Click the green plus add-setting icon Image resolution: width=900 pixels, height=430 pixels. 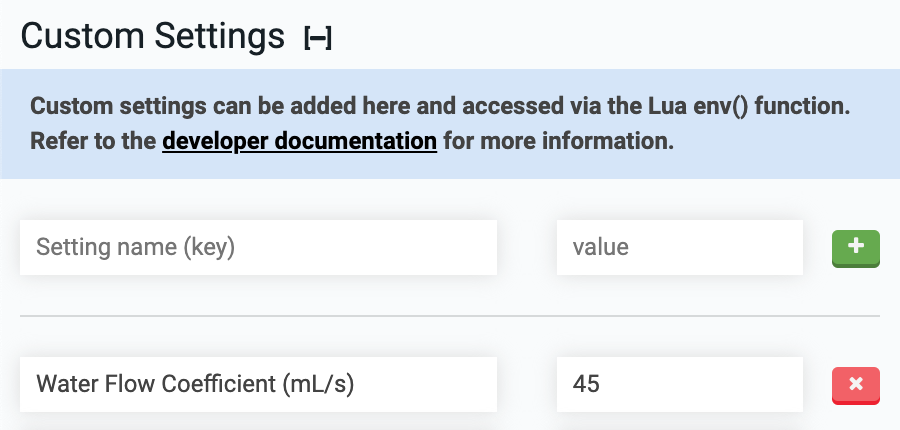(855, 248)
